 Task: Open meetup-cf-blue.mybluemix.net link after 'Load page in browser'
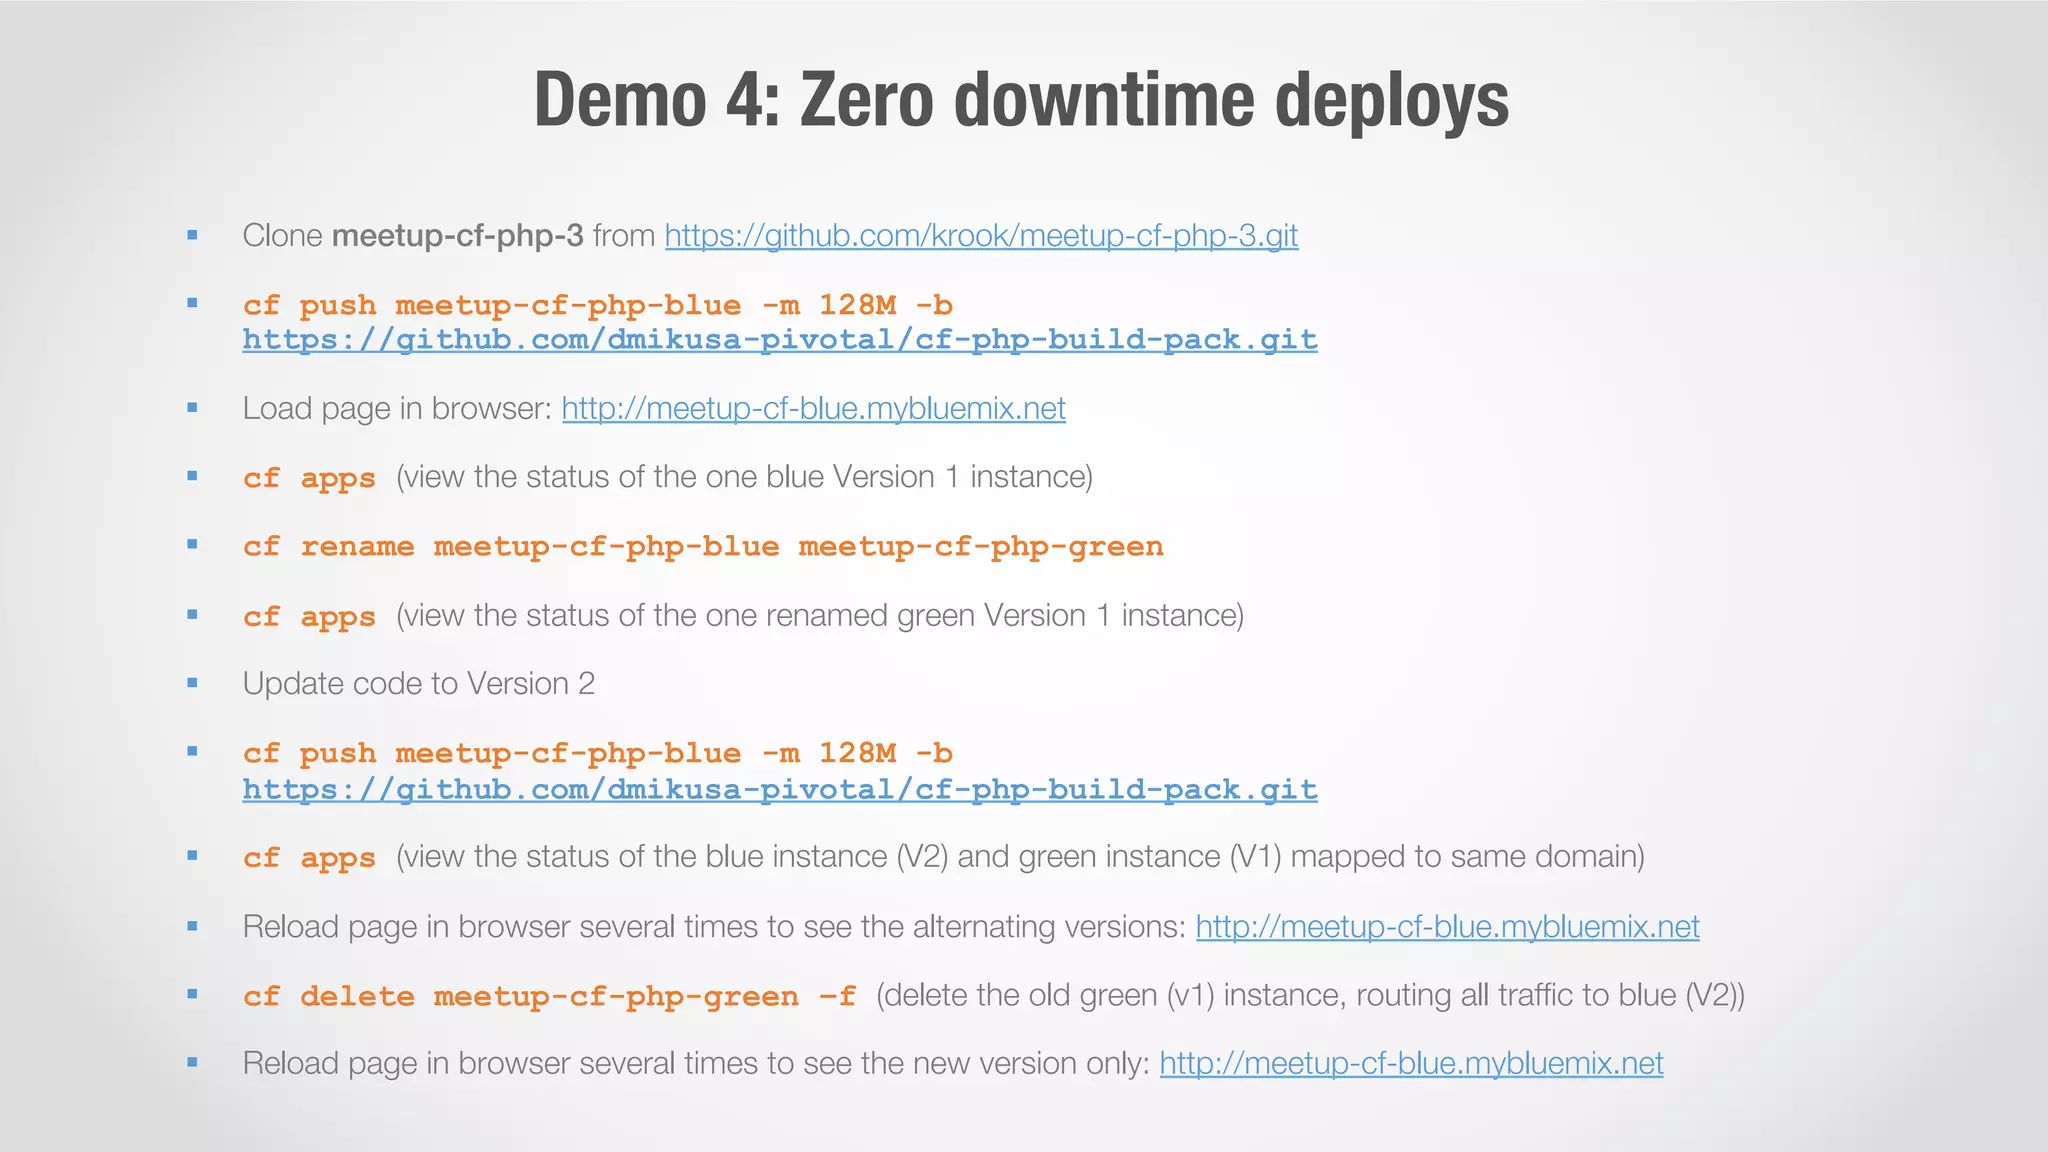(x=814, y=409)
